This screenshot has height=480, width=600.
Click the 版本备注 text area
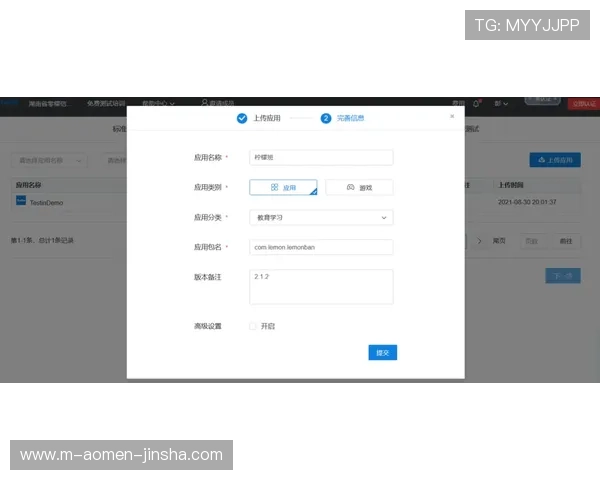321,286
